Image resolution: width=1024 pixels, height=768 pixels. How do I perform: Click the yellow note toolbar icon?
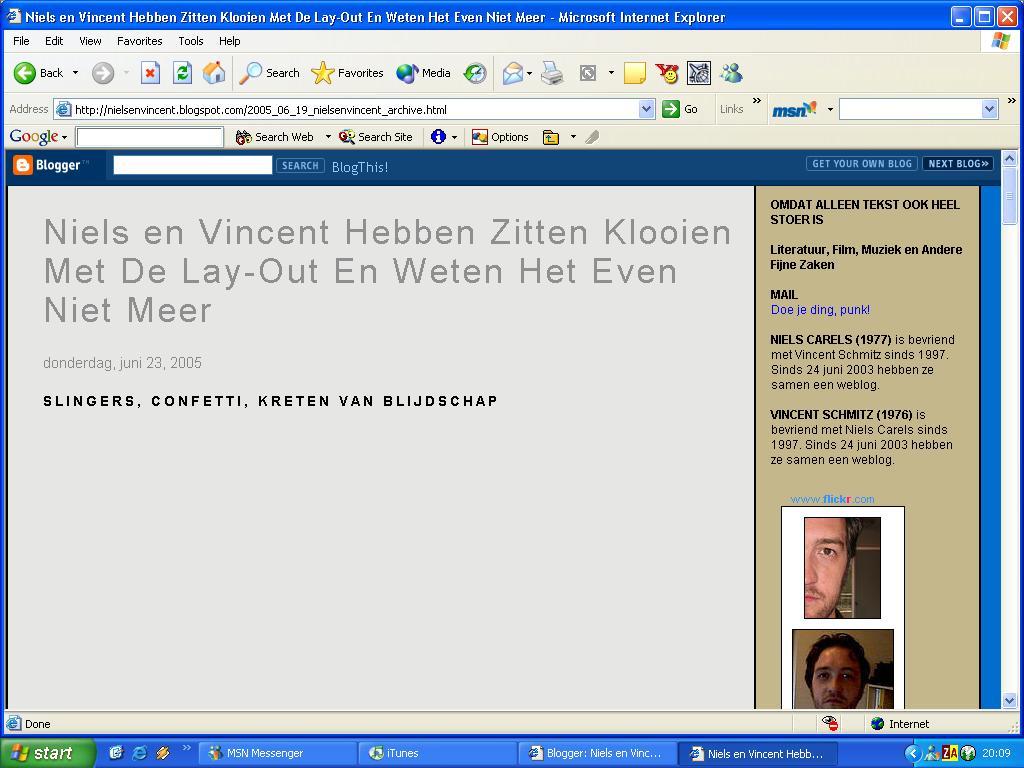[635, 73]
